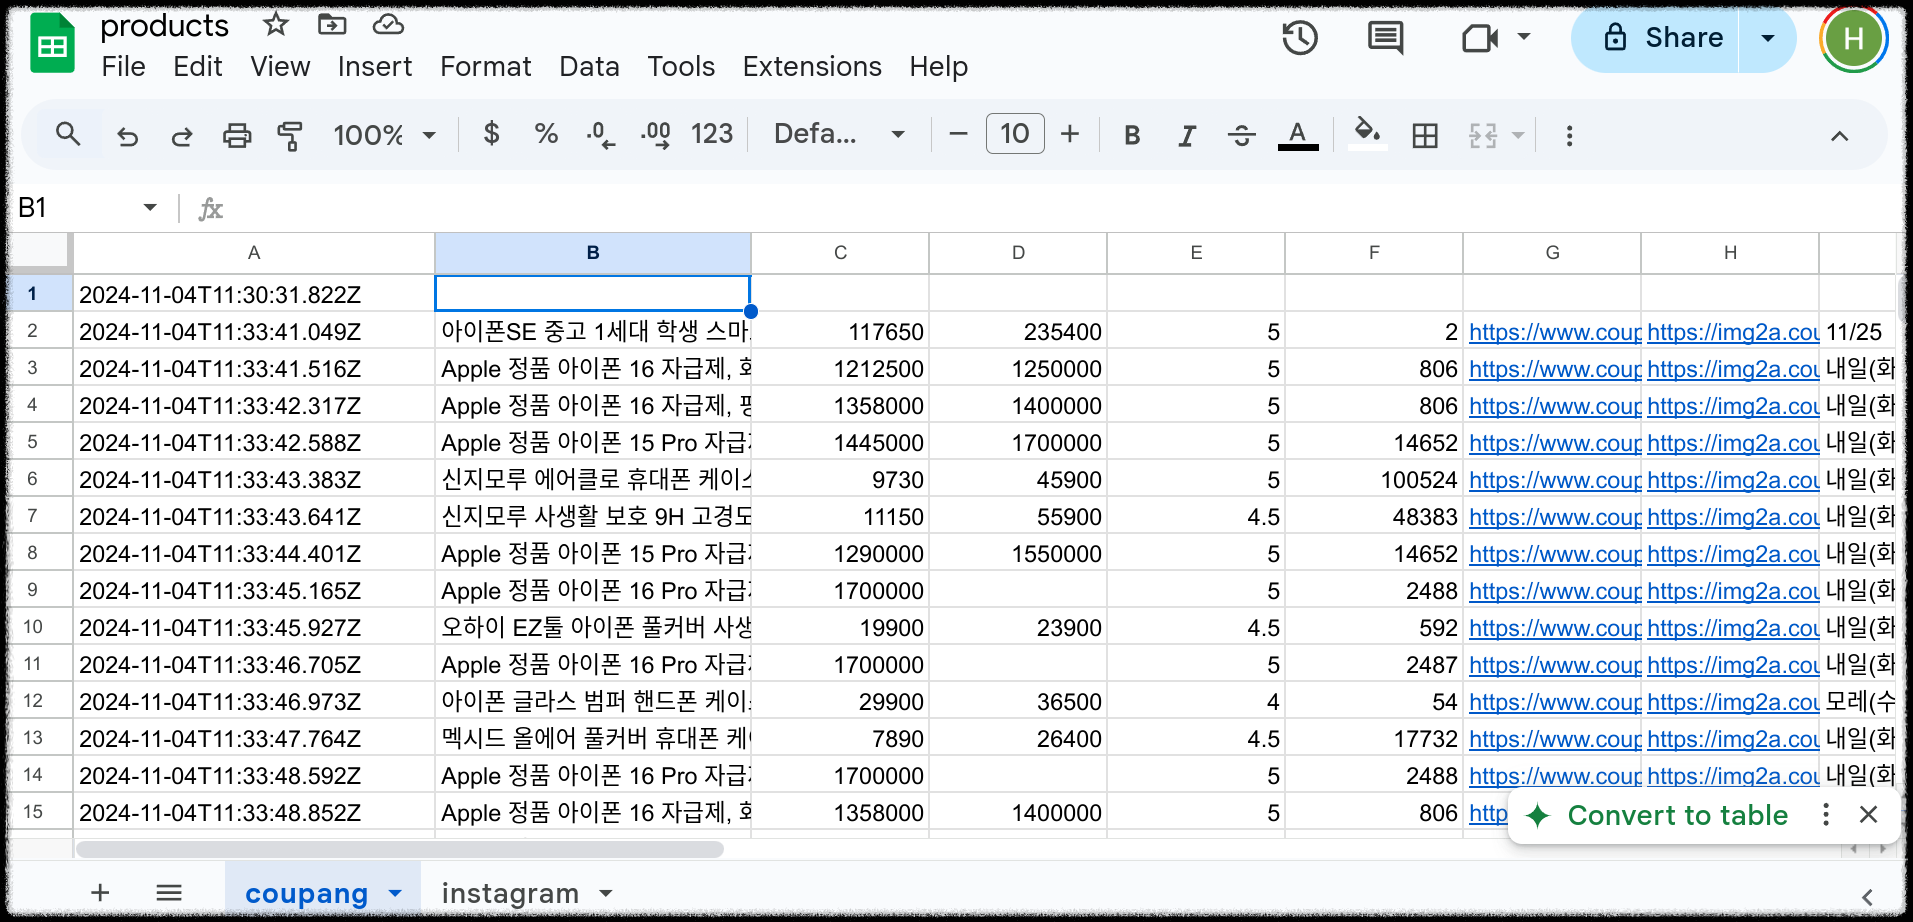The width and height of the screenshot is (1913, 922).
Task: Start a Meet video call
Action: [x=1480, y=39]
